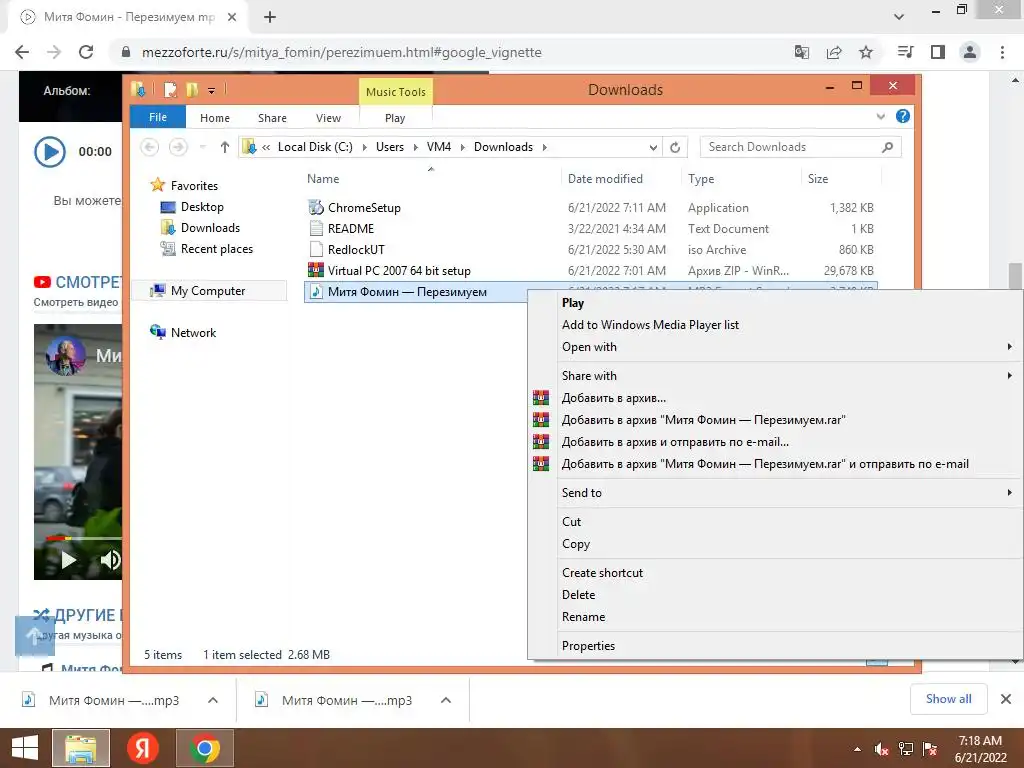Close the Митя Фомин browser tab
Viewport: 1024px width, 768px height.
pyautogui.click(x=232, y=18)
